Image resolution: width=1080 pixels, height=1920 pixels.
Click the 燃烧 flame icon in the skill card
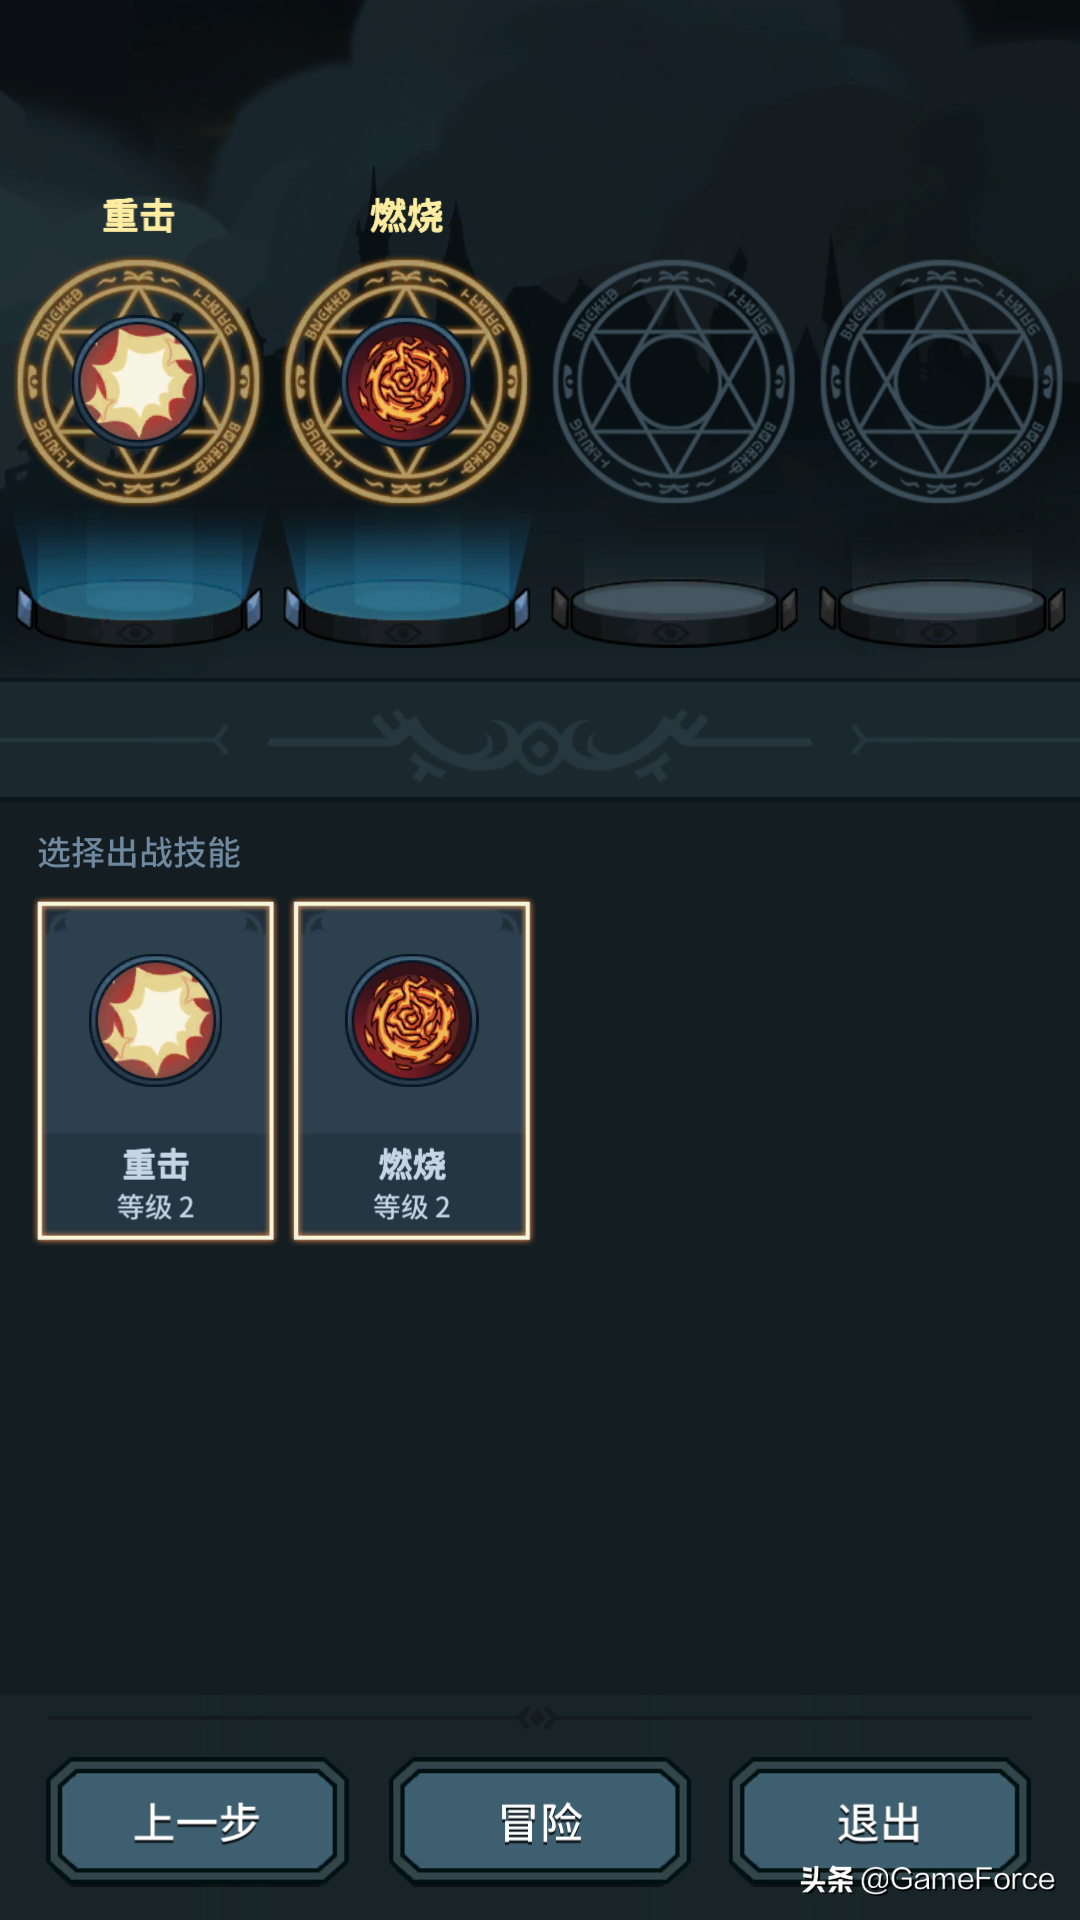pyautogui.click(x=412, y=1020)
